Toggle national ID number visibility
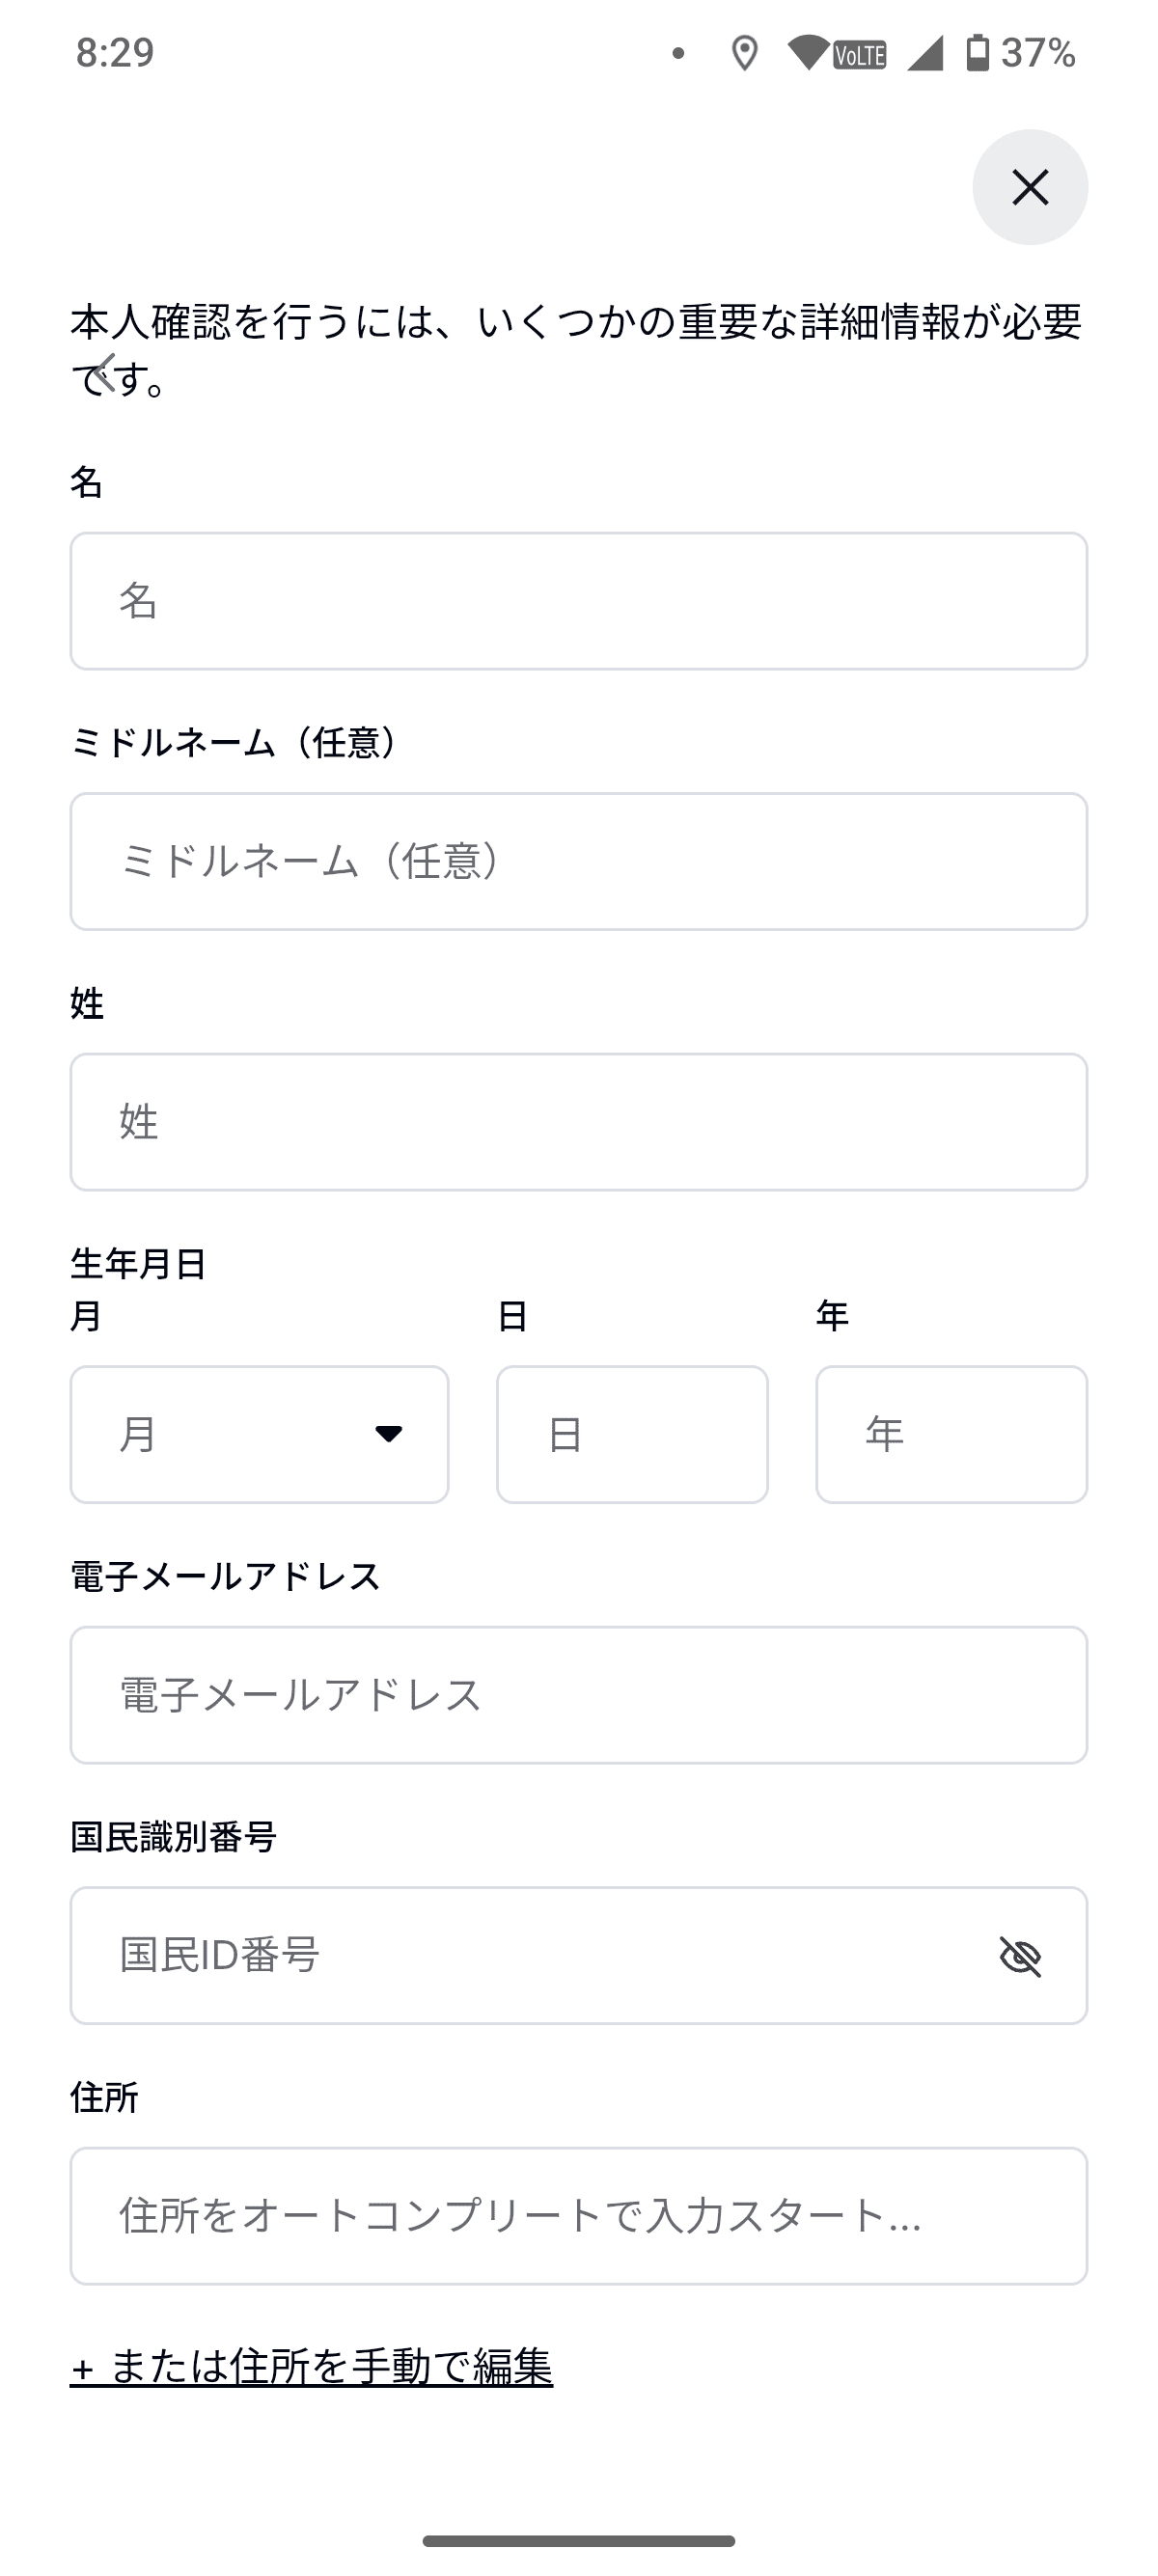Image resolution: width=1158 pixels, height=2576 pixels. coord(1020,1956)
